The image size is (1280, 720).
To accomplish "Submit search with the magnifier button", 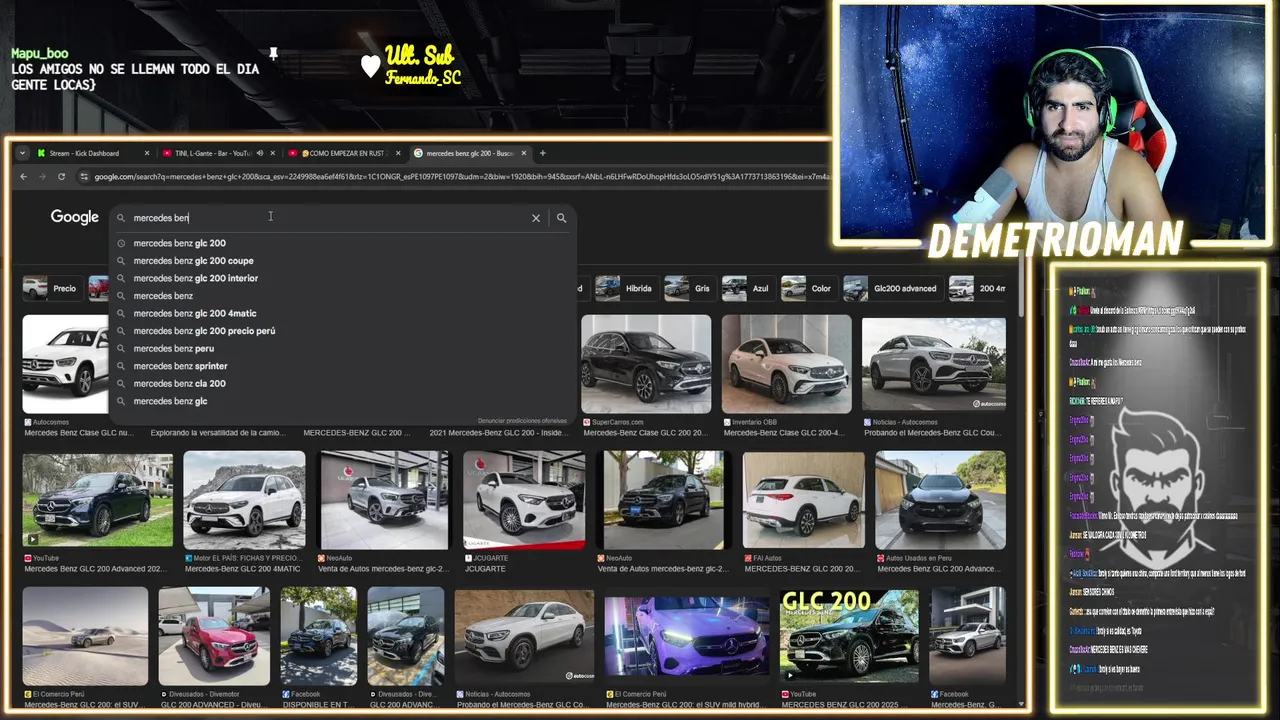I will [561, 218].
